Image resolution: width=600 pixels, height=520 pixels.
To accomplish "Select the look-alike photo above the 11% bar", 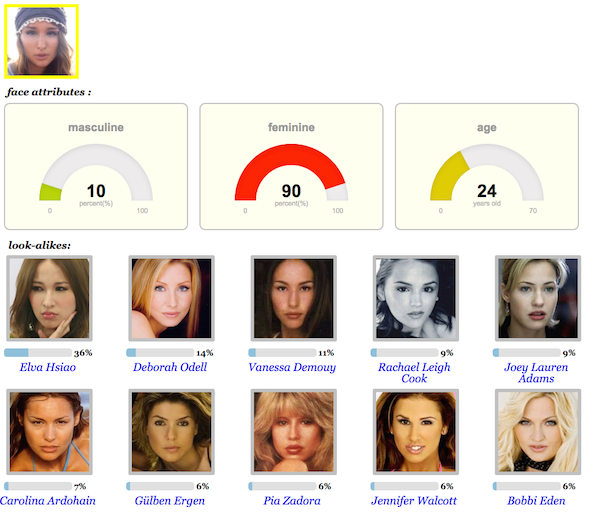I will click(x=293, y=298).
